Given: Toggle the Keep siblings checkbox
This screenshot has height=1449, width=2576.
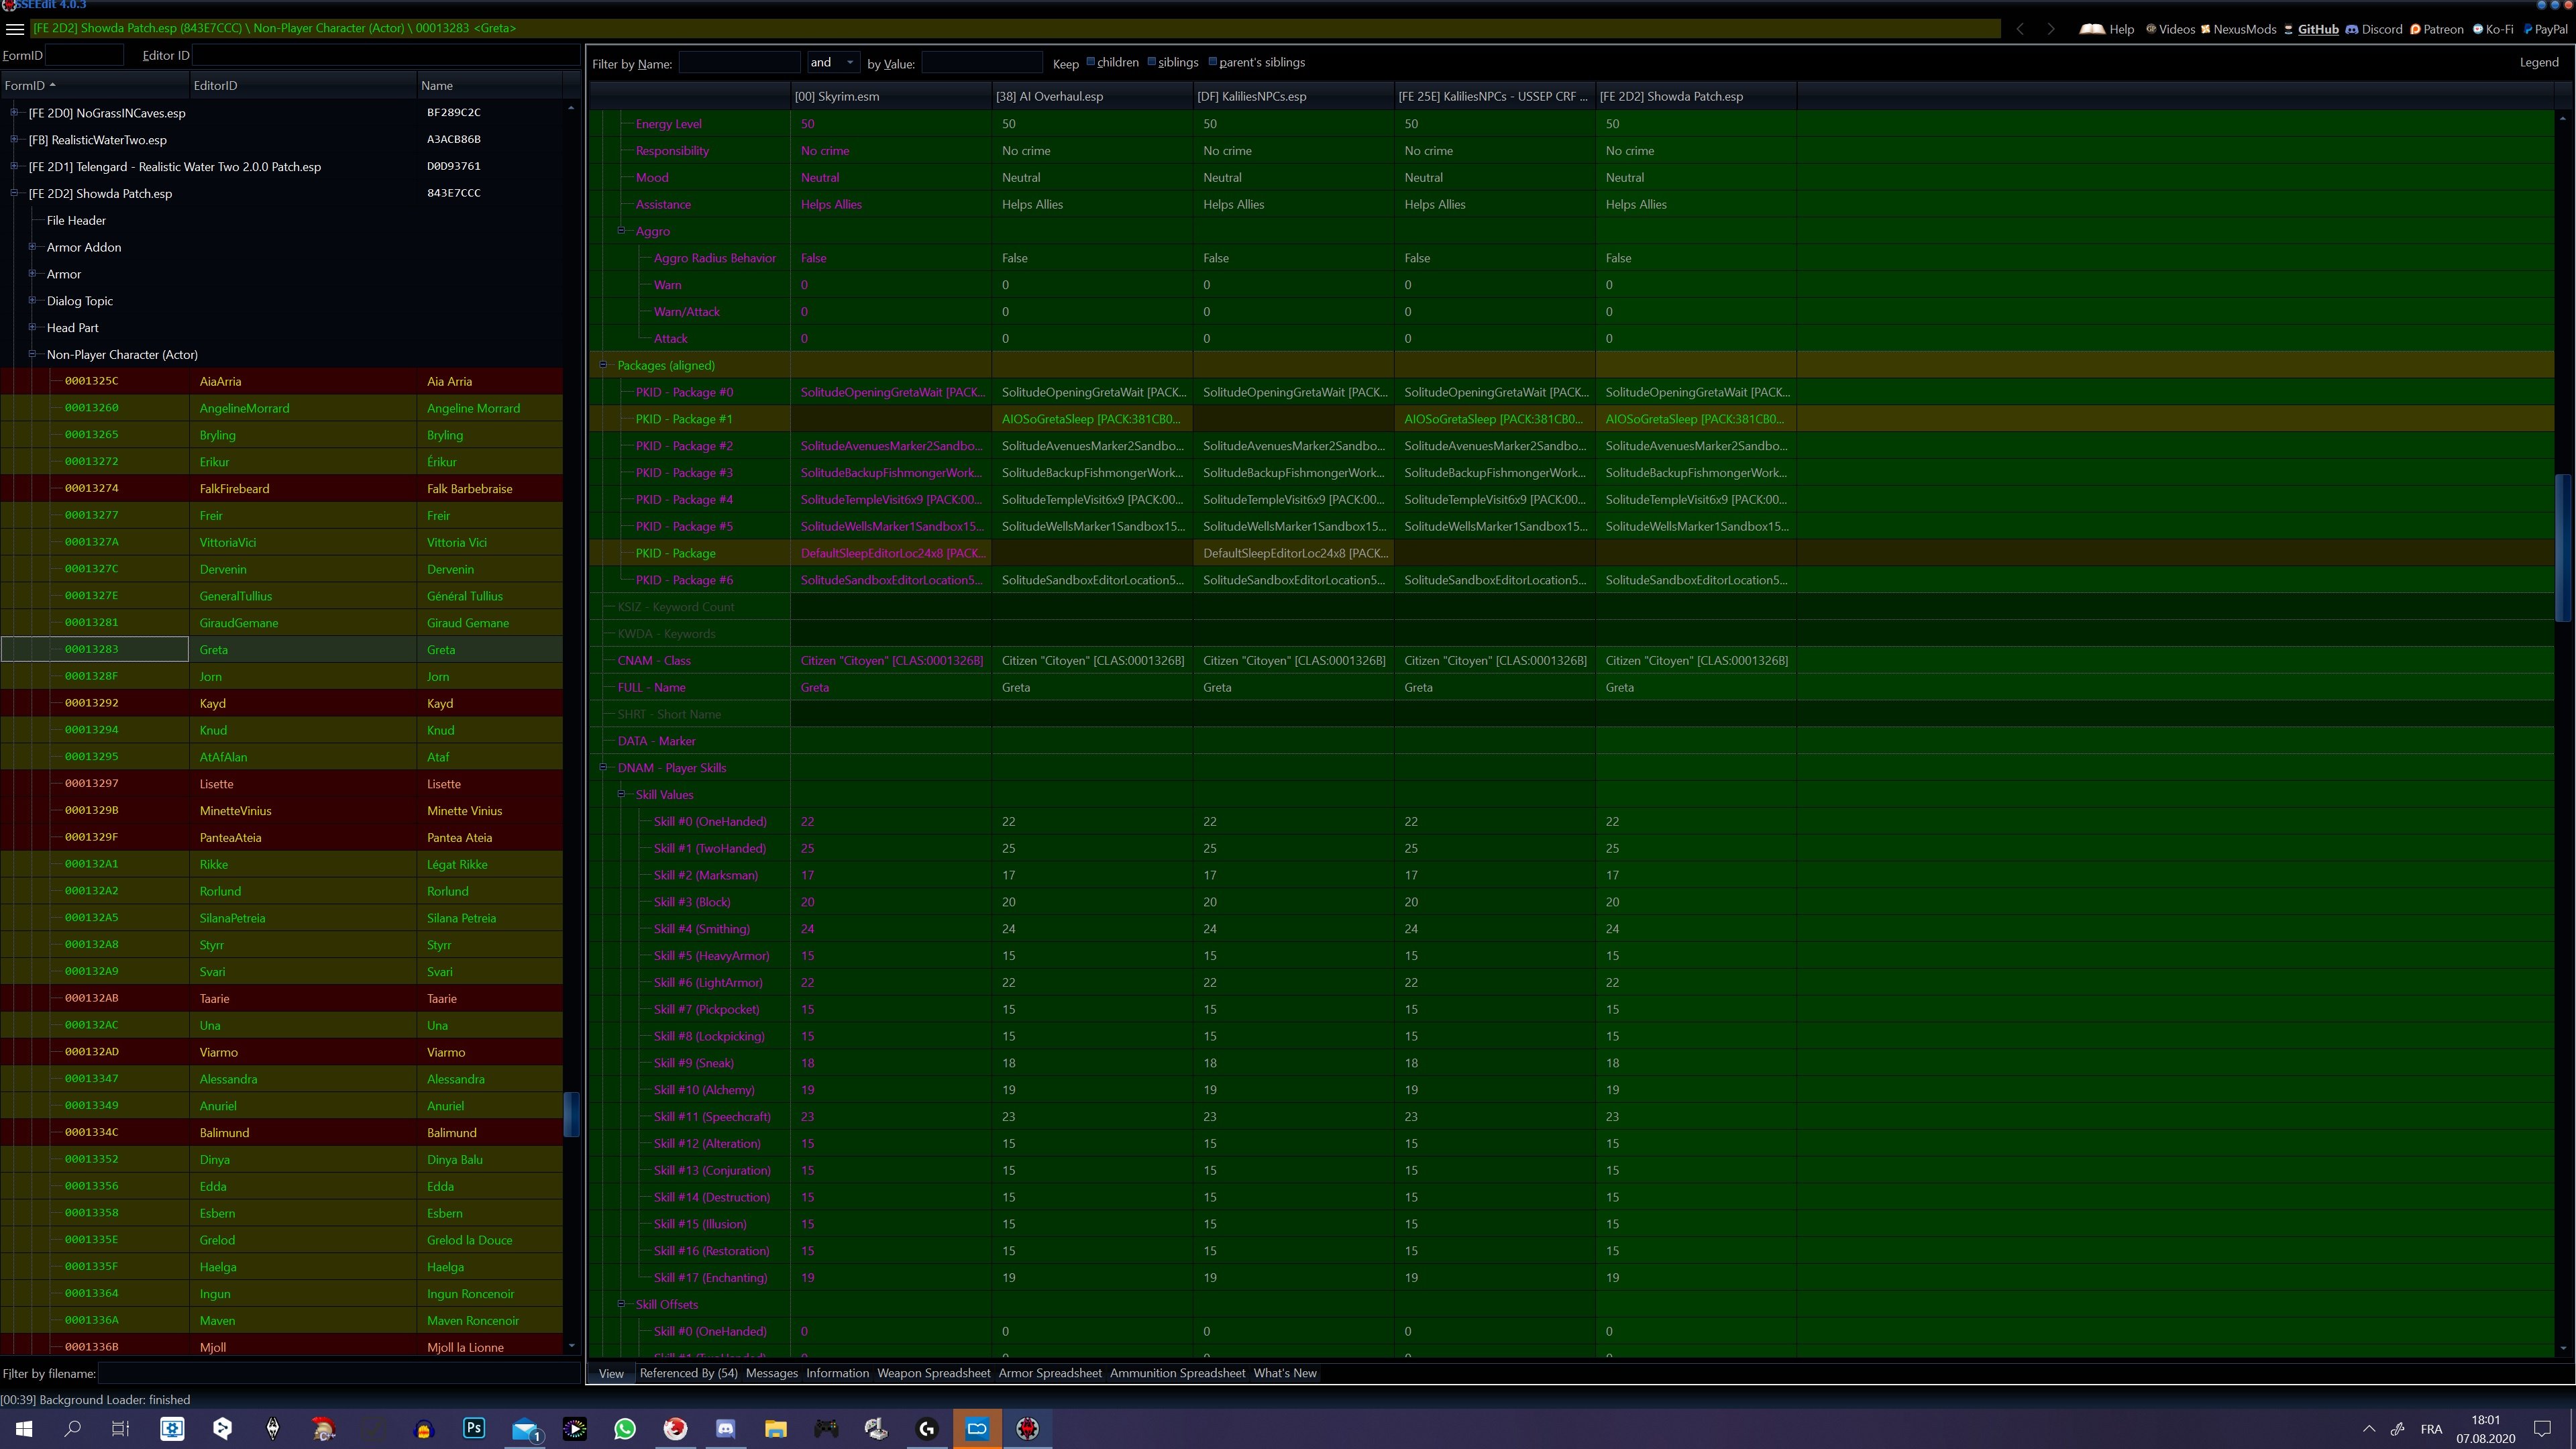Looking at the screenshot, I should tap(1152, 62).
